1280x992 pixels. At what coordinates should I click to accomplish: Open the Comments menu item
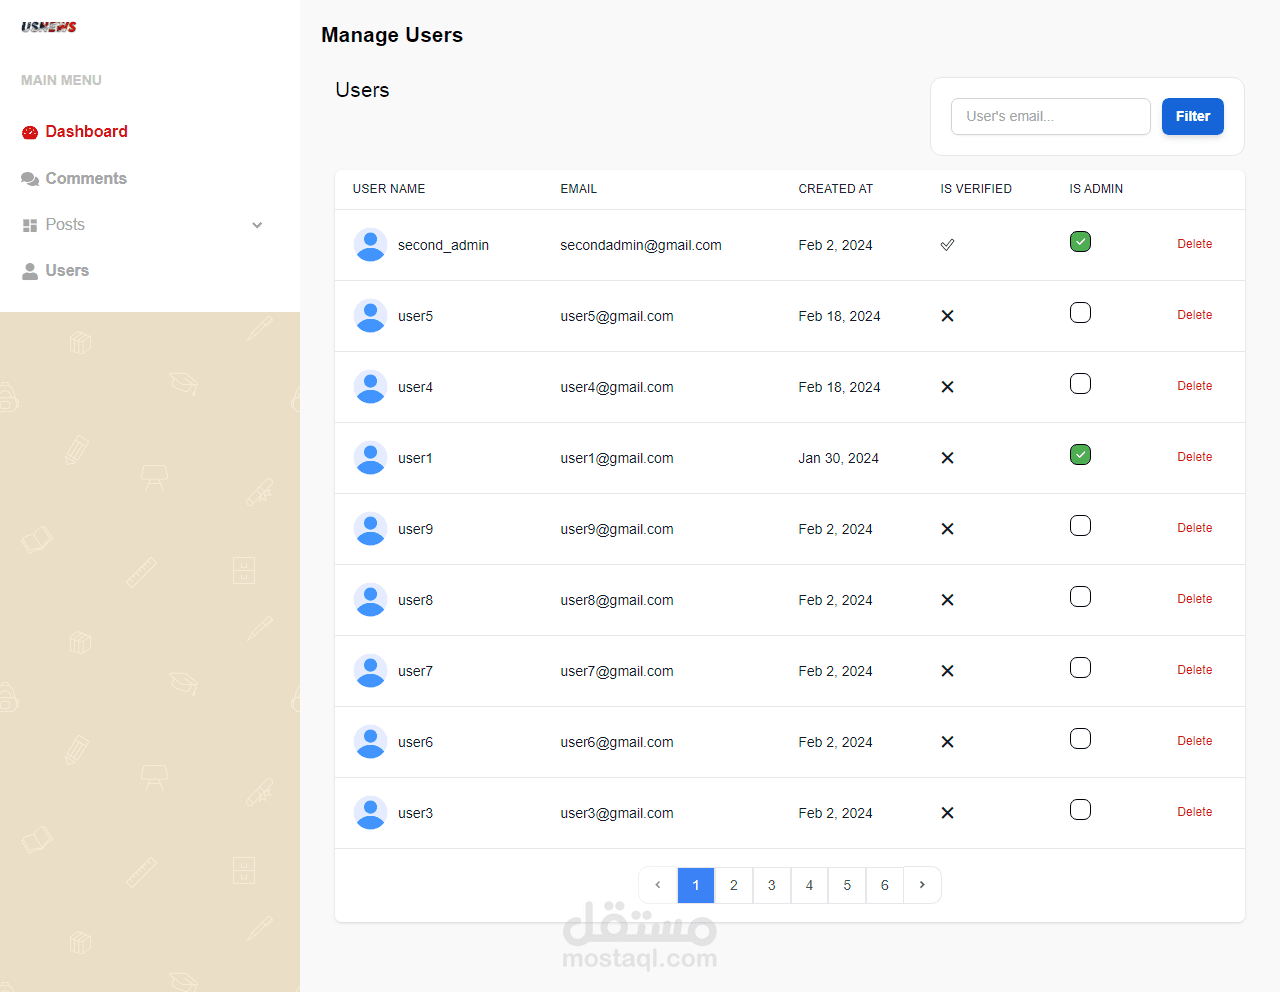[86, 179]
